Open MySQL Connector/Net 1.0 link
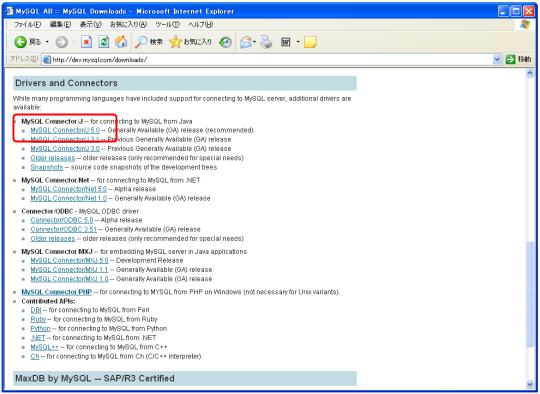Image resolution: width=540 pixels, height=394 pixels. coord(69,198)
